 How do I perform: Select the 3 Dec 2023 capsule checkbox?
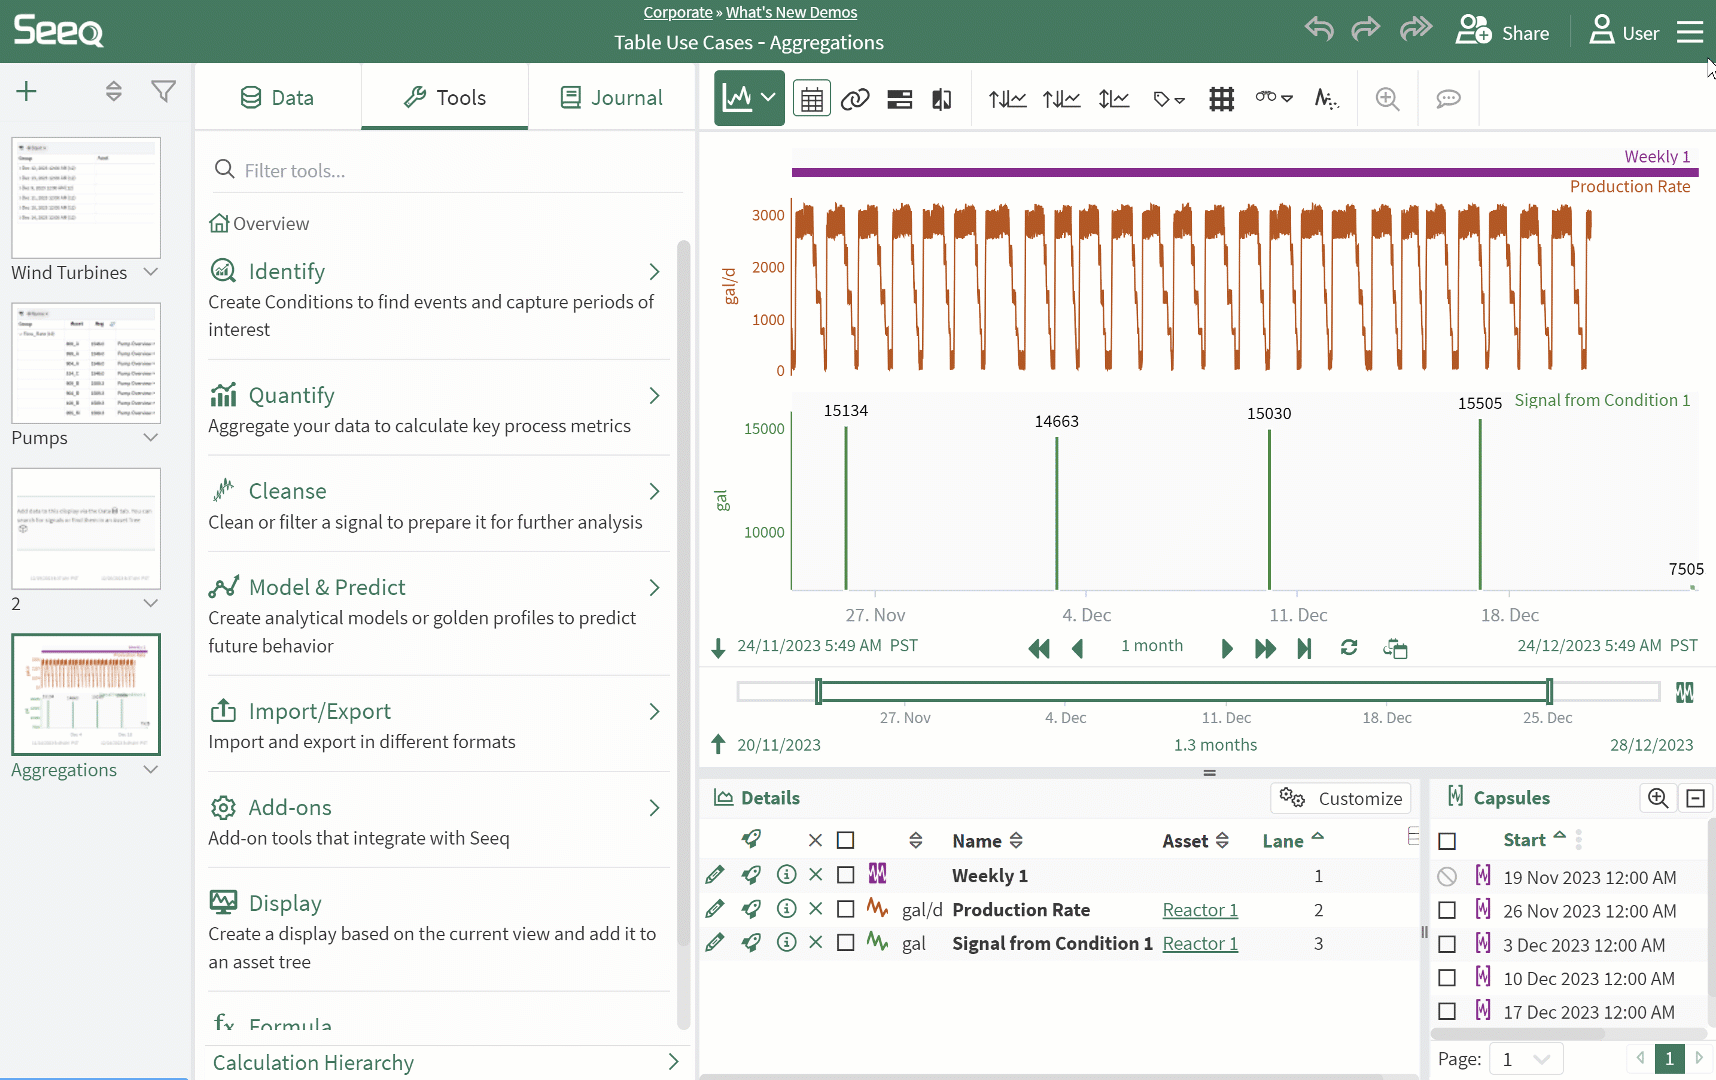[x=1447, y=945]
